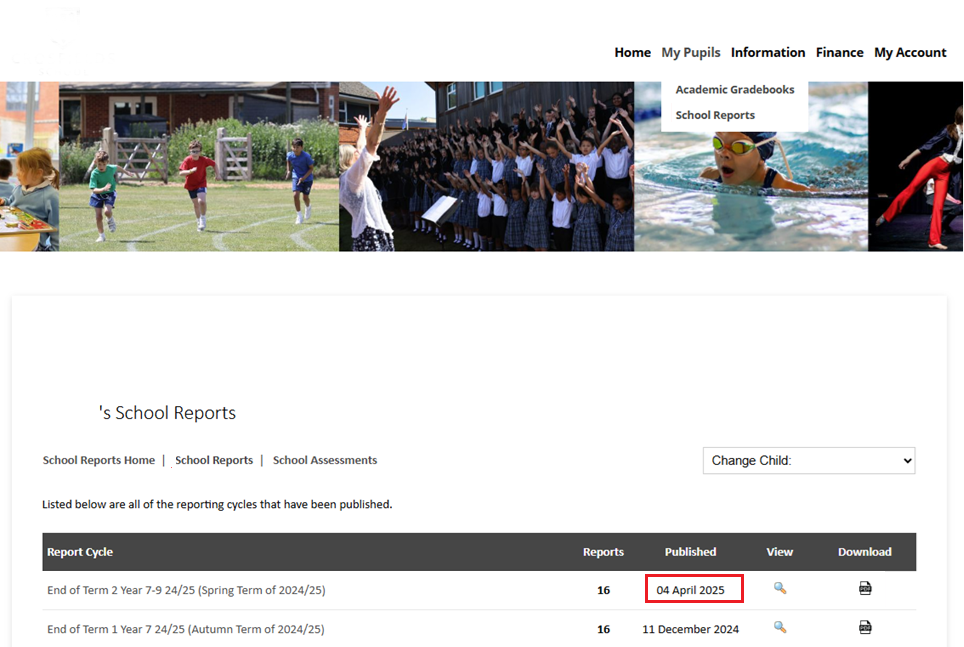Go to Home in the top navigation
Viewport: 964px width, 647px height.
[x=632, y=53]
